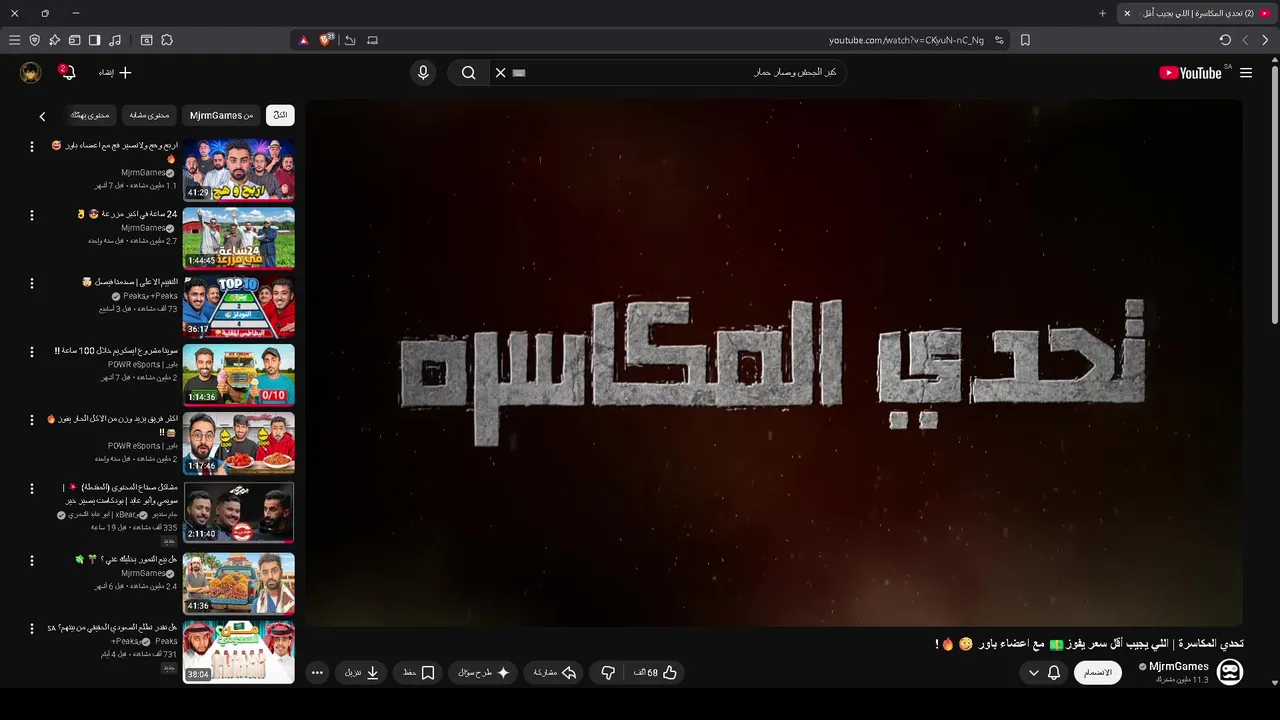1280x720 pixels.
Task: Open the account avatar menu
Action: click(x=31, y=73)
